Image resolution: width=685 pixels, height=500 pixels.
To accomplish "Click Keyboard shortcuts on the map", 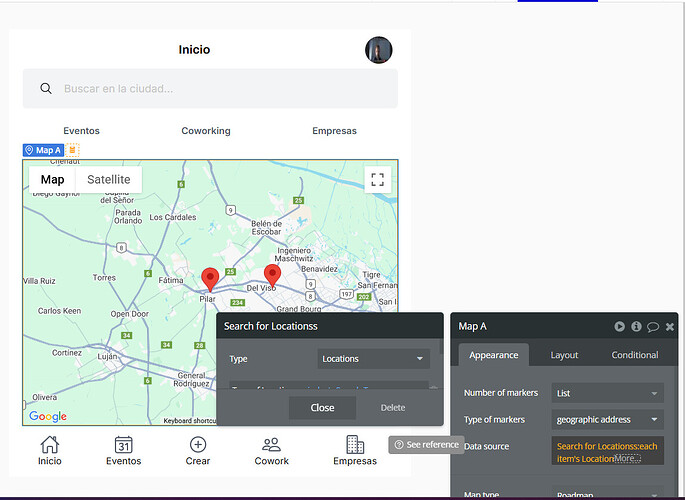I will click(190, 421).
